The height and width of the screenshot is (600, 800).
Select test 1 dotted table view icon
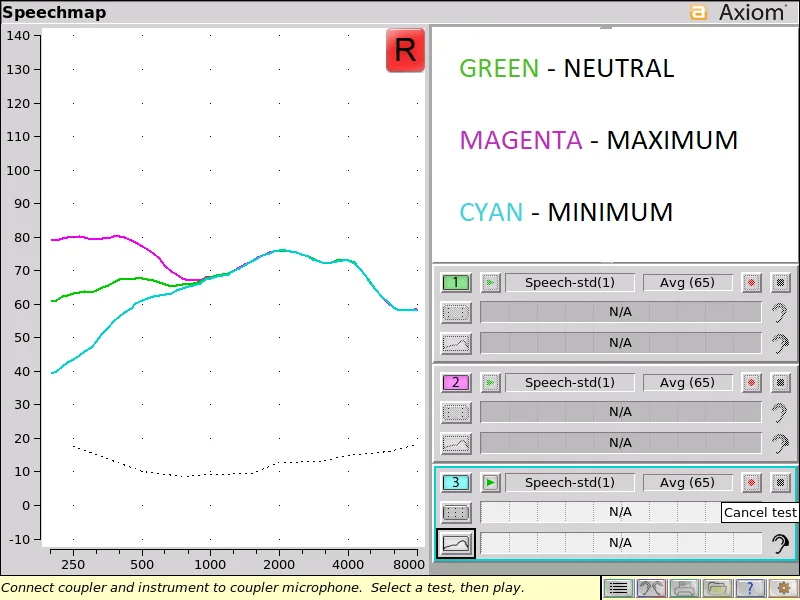[x=456, y=313]
